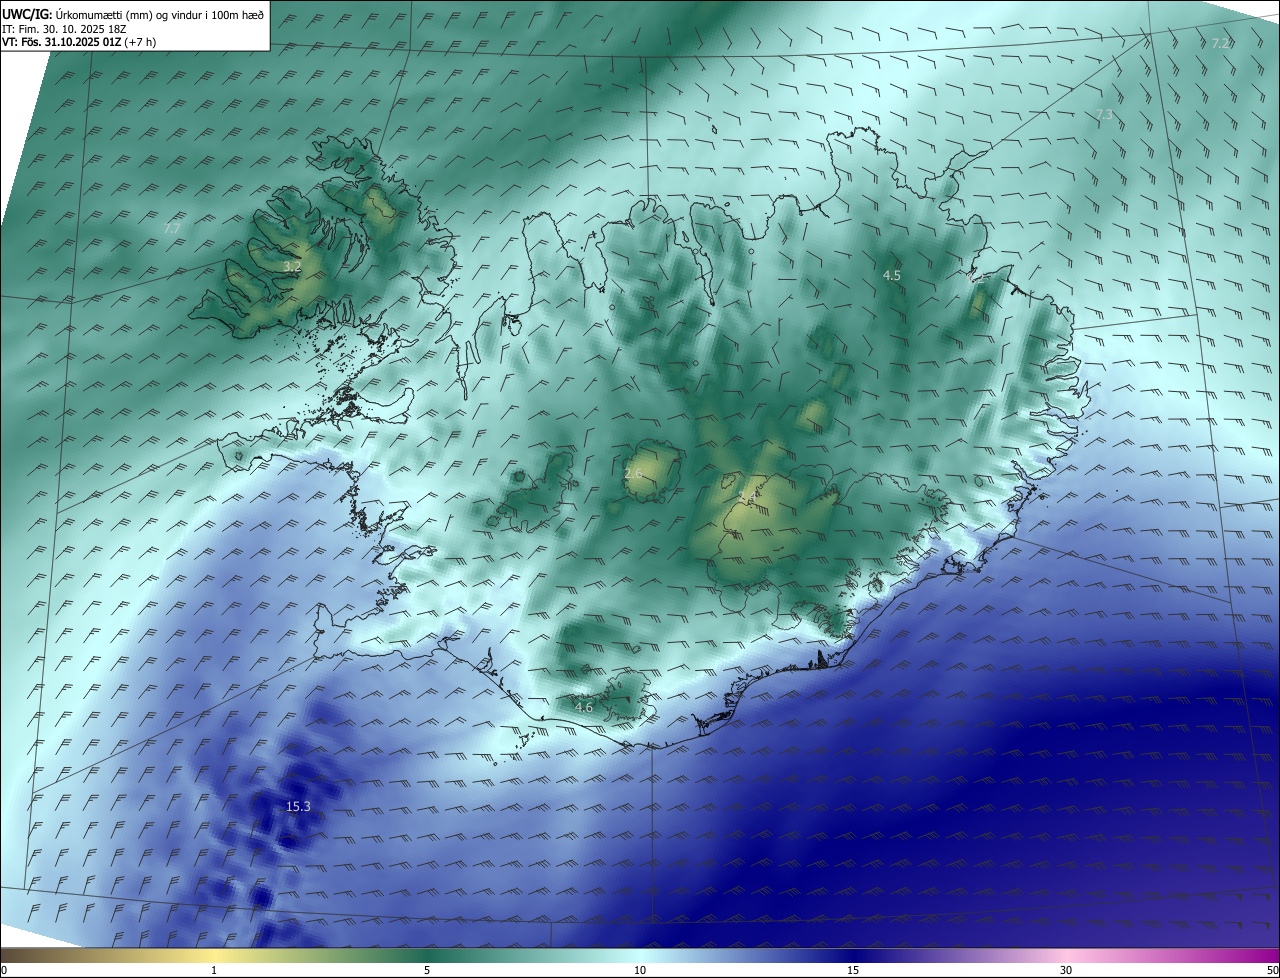Click the colorbar tick label 15

(853, 970)
